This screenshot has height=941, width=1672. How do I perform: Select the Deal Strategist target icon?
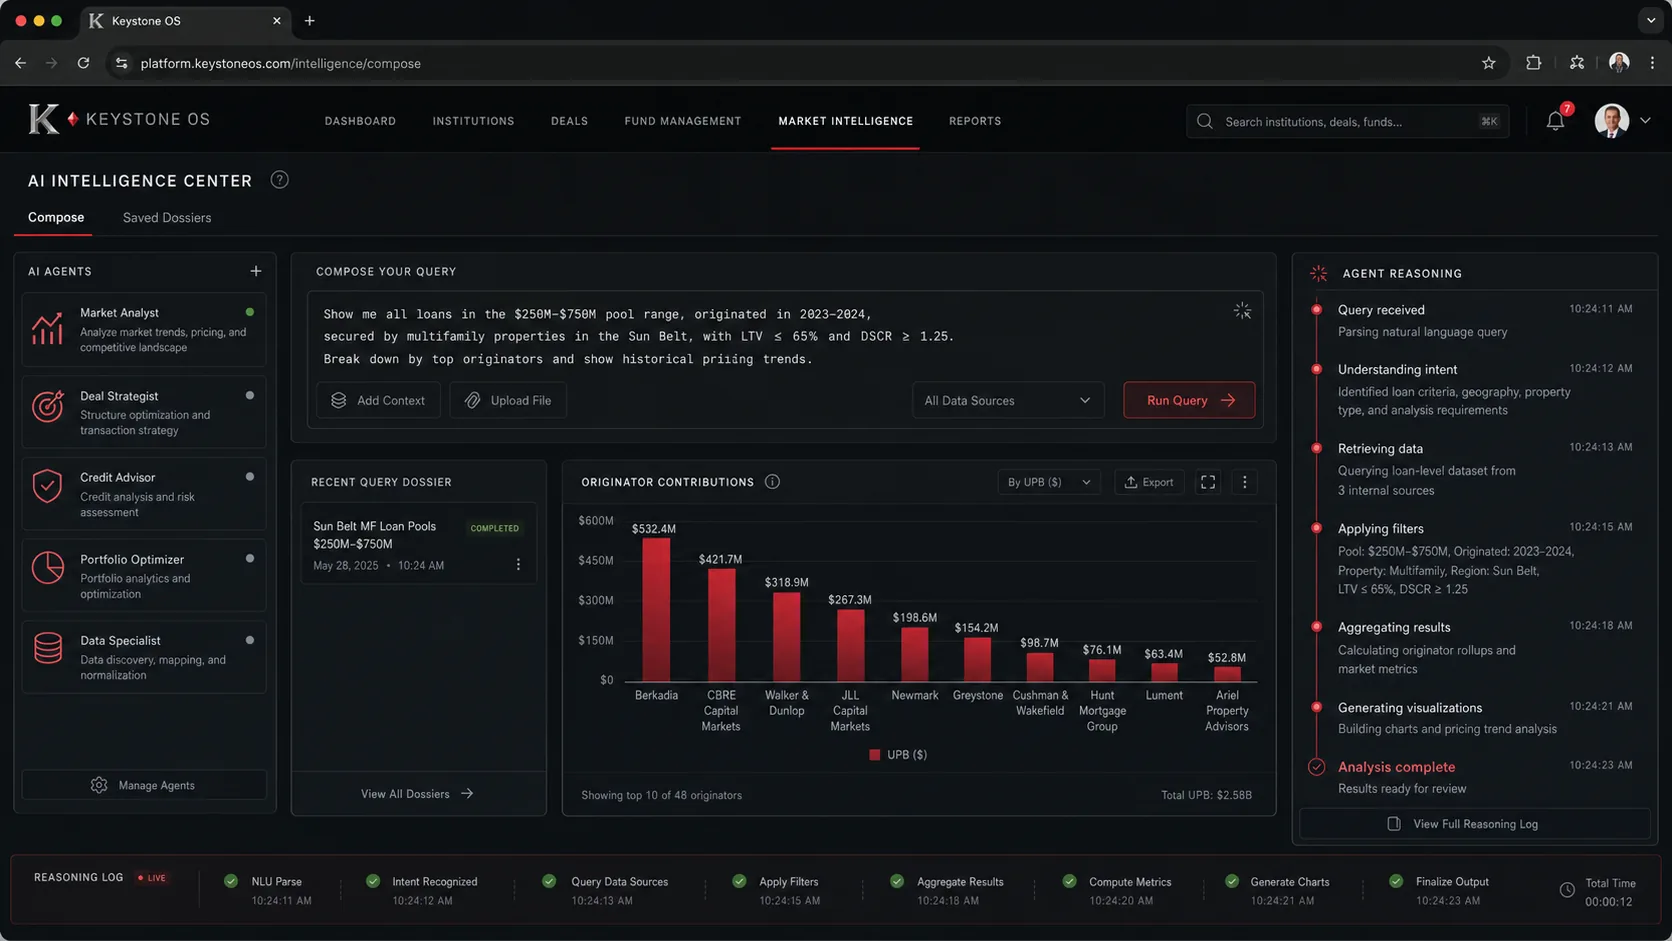click(x=47, y=406)
